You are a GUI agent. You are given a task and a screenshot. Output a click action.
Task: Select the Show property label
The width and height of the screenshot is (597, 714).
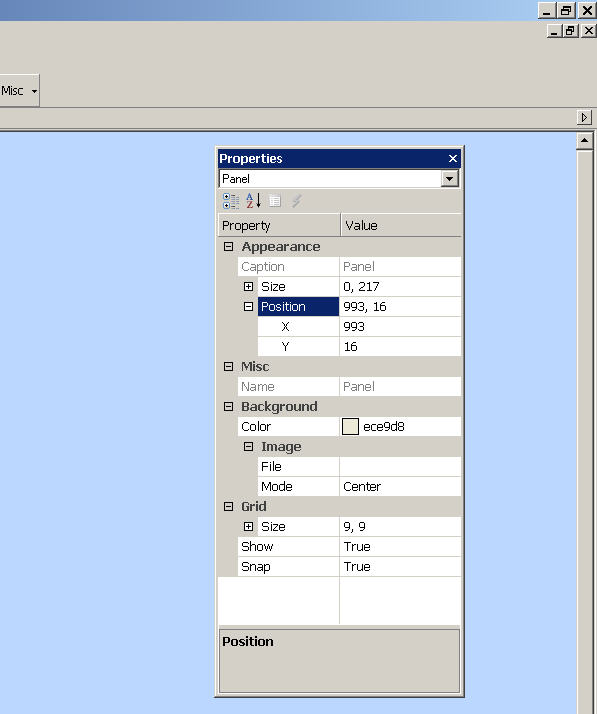coord(288,546)
